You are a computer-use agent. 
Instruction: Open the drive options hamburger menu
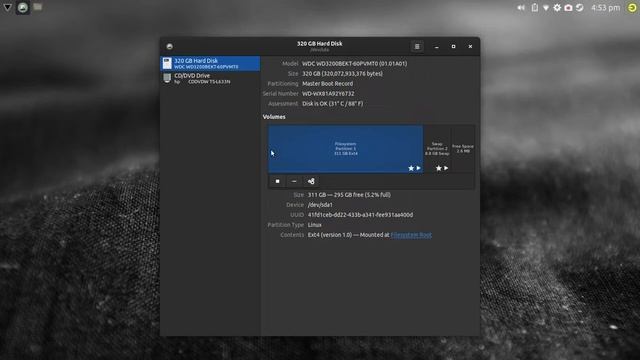point(417,47)
